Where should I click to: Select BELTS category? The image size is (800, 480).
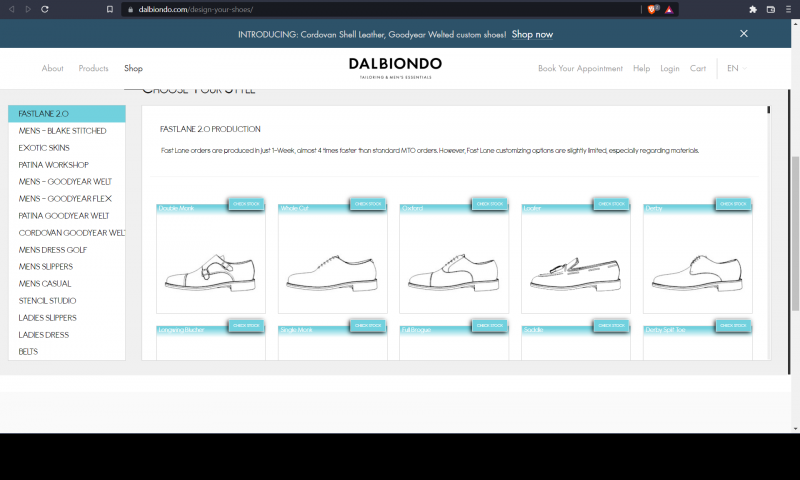[67, 351]
